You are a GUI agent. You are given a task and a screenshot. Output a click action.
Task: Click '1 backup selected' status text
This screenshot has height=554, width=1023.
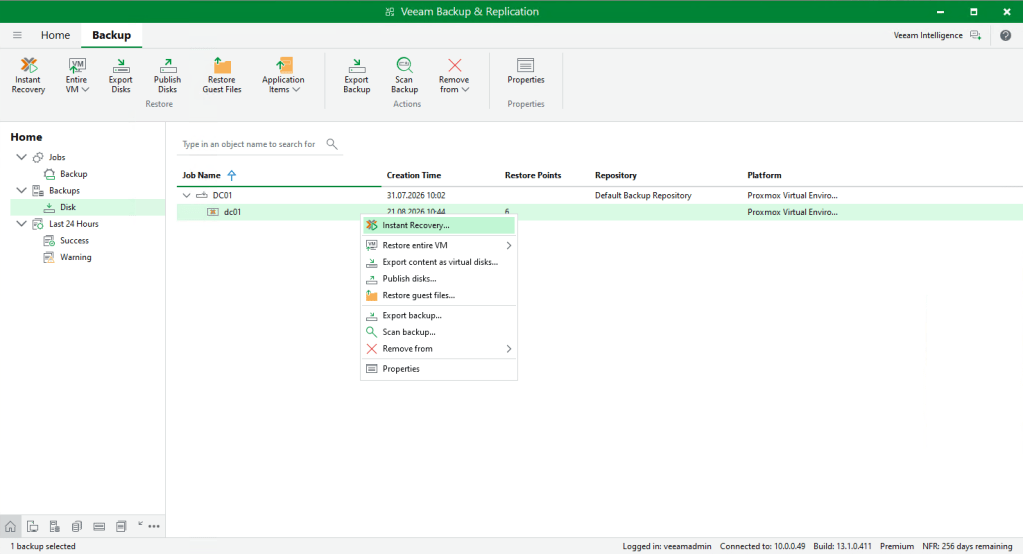[x=43, y=546]
